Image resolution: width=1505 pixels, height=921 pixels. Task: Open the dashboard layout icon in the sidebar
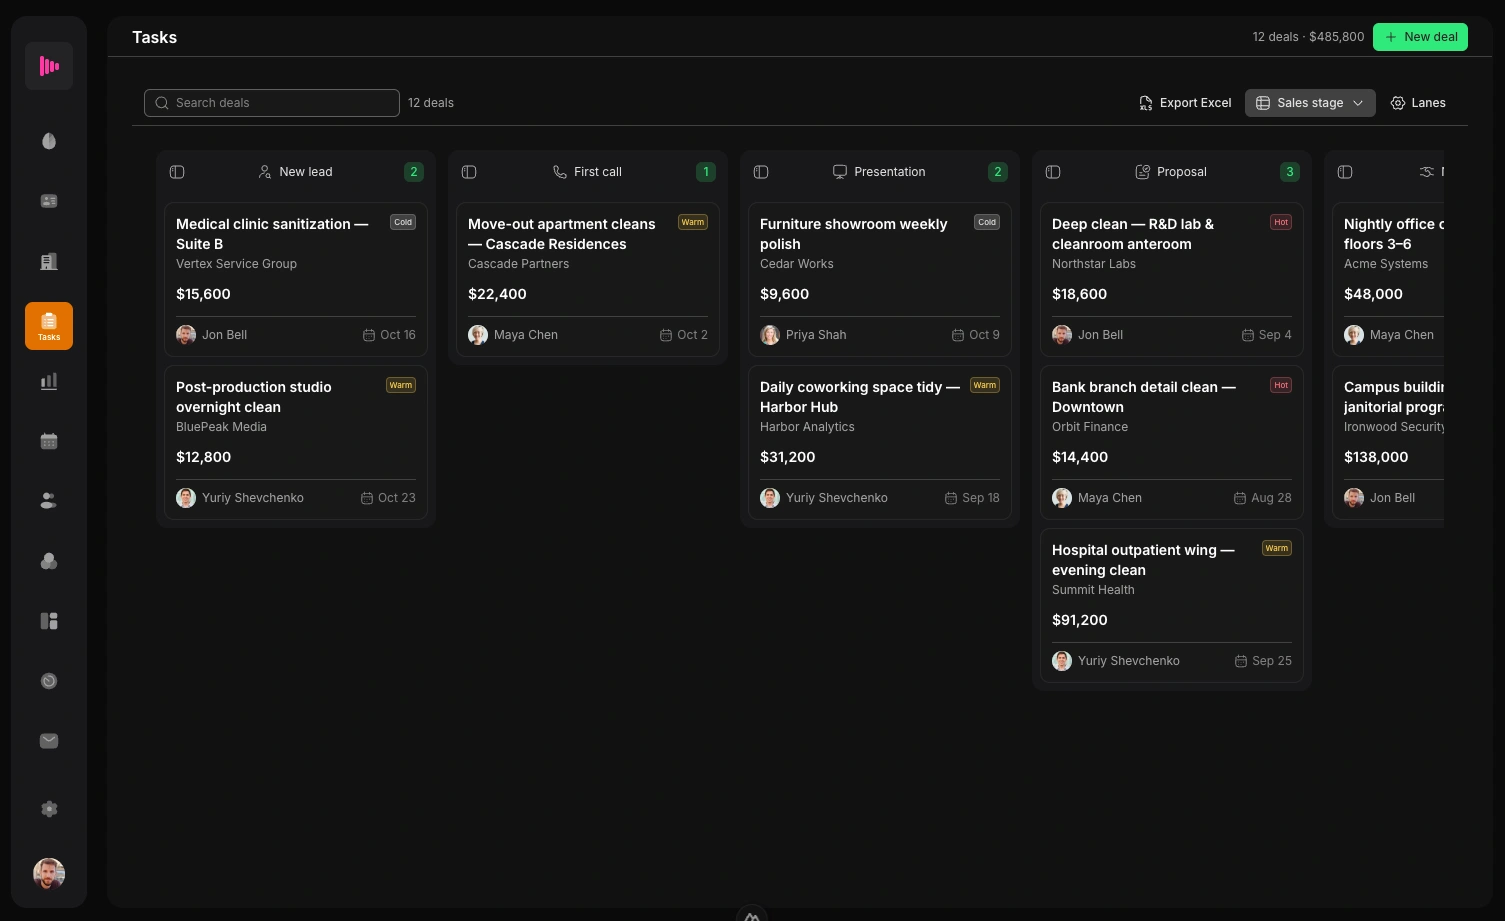pos(49,621)
